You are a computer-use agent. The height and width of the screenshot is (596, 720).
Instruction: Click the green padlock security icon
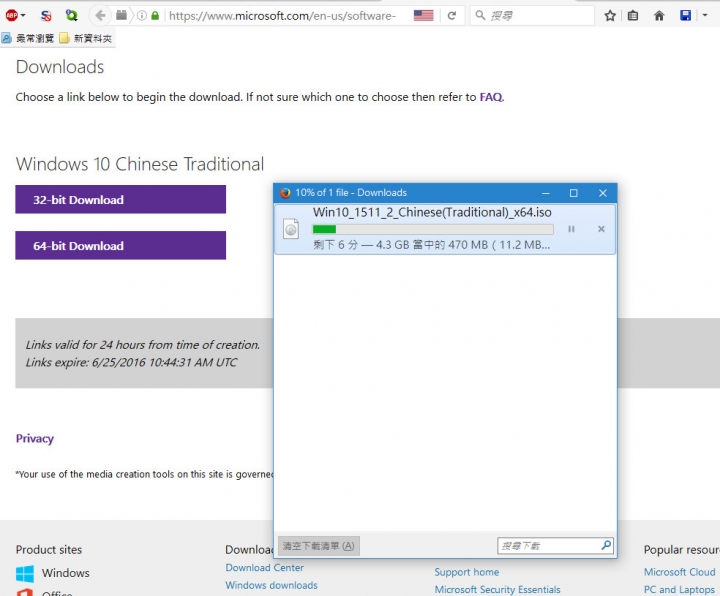pos(155,16)
